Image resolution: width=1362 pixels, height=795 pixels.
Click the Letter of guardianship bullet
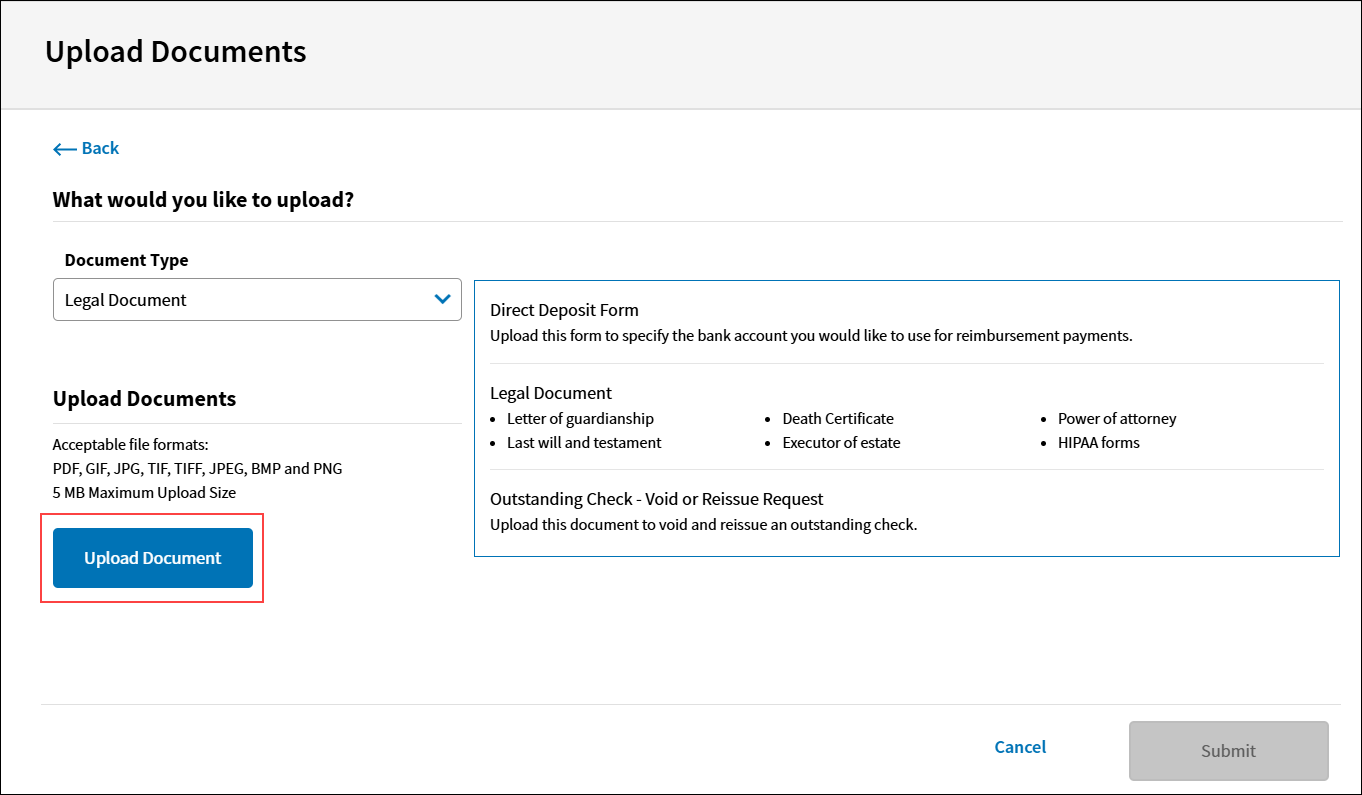580,419
